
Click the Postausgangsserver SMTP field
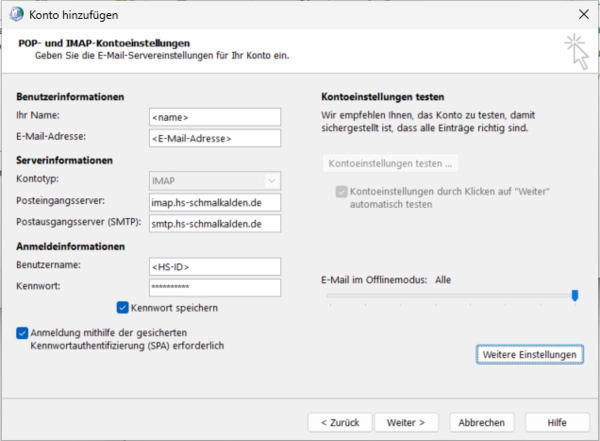click(215, 224)
